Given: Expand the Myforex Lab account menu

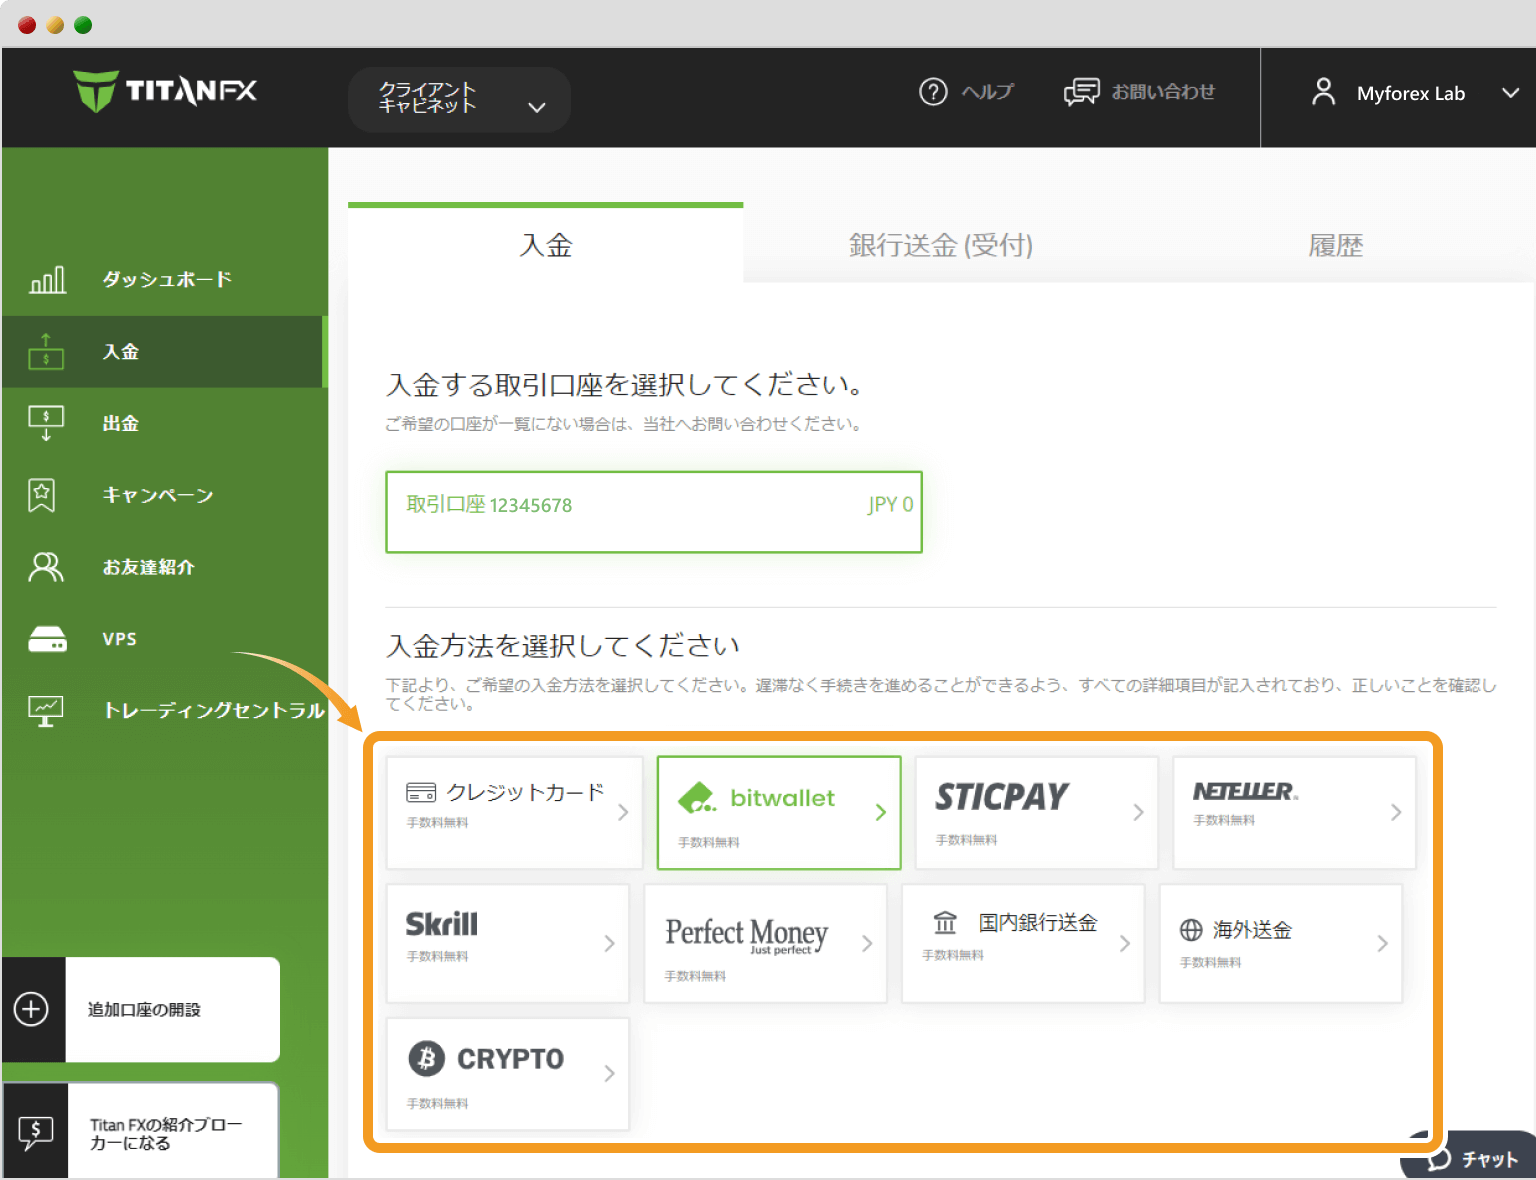Looking at the screenshot, I should pos(1510,93).
